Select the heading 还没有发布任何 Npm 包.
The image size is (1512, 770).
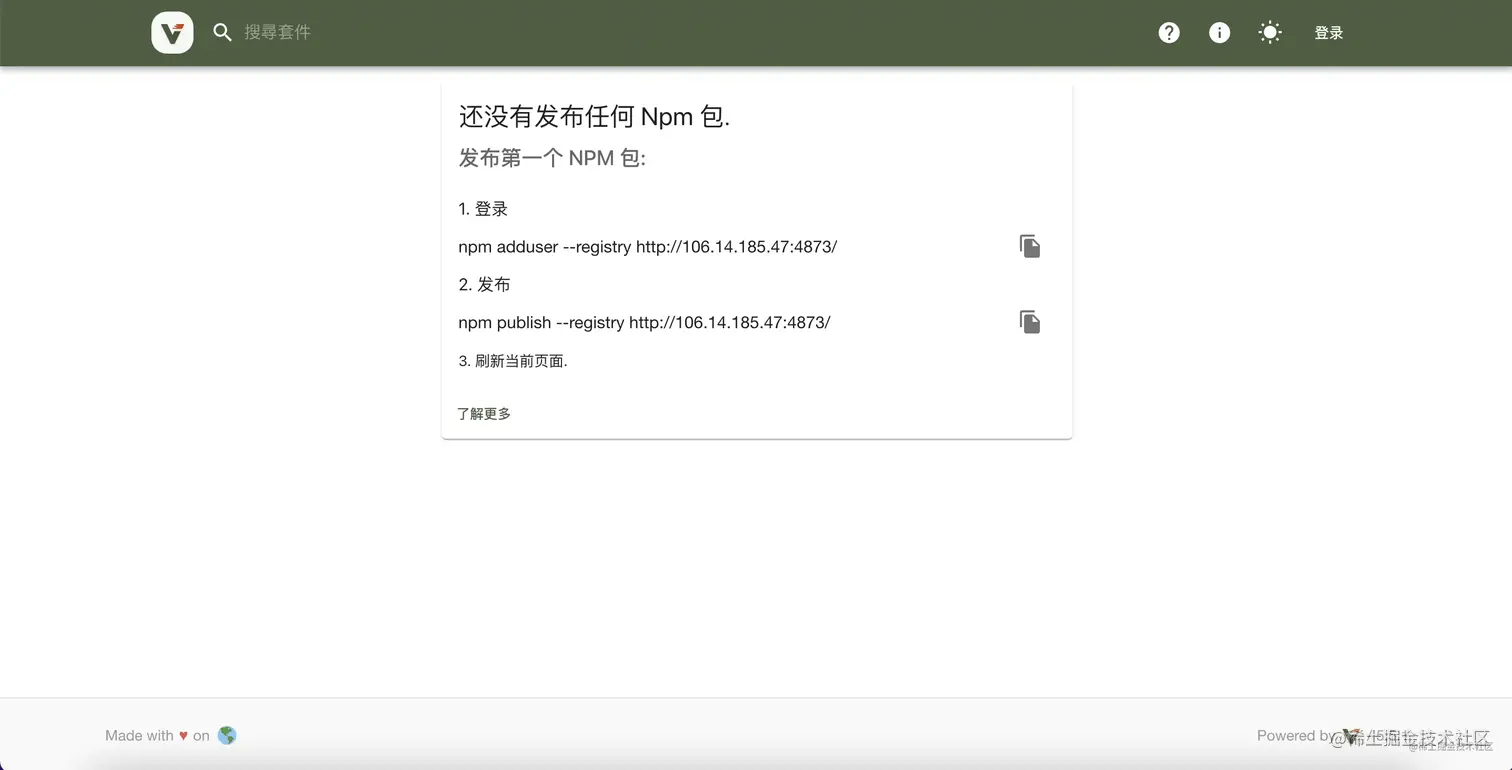pyautogui.click(x=595, y=117)
